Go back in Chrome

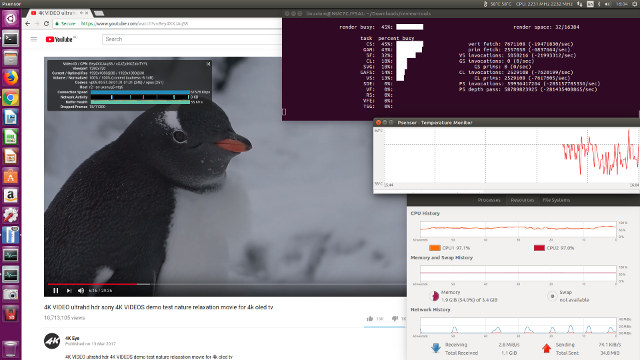(x=28, y=24)
